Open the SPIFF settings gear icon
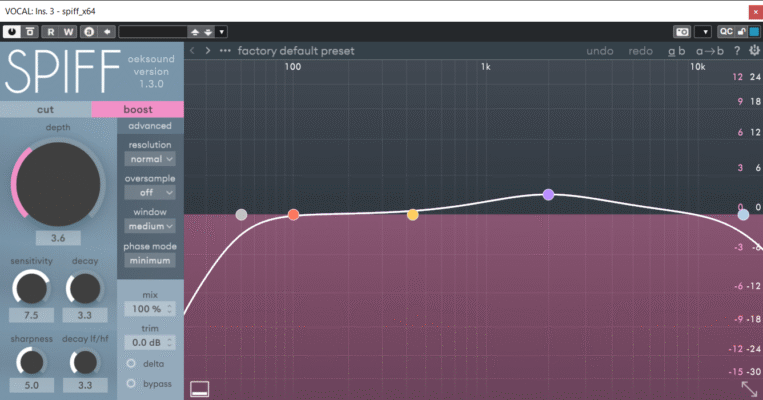Image resolution: width=763 pixels, height=400 pixels. point(753,51)
